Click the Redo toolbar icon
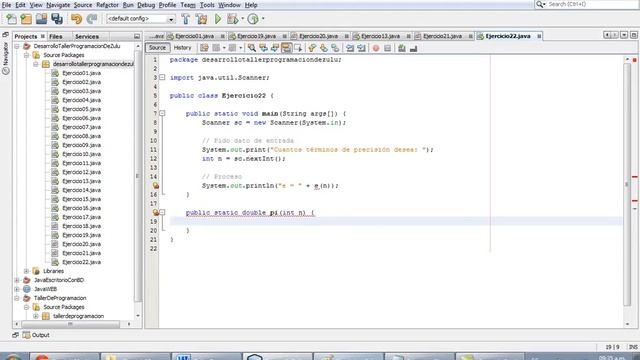 pos(92,19)
